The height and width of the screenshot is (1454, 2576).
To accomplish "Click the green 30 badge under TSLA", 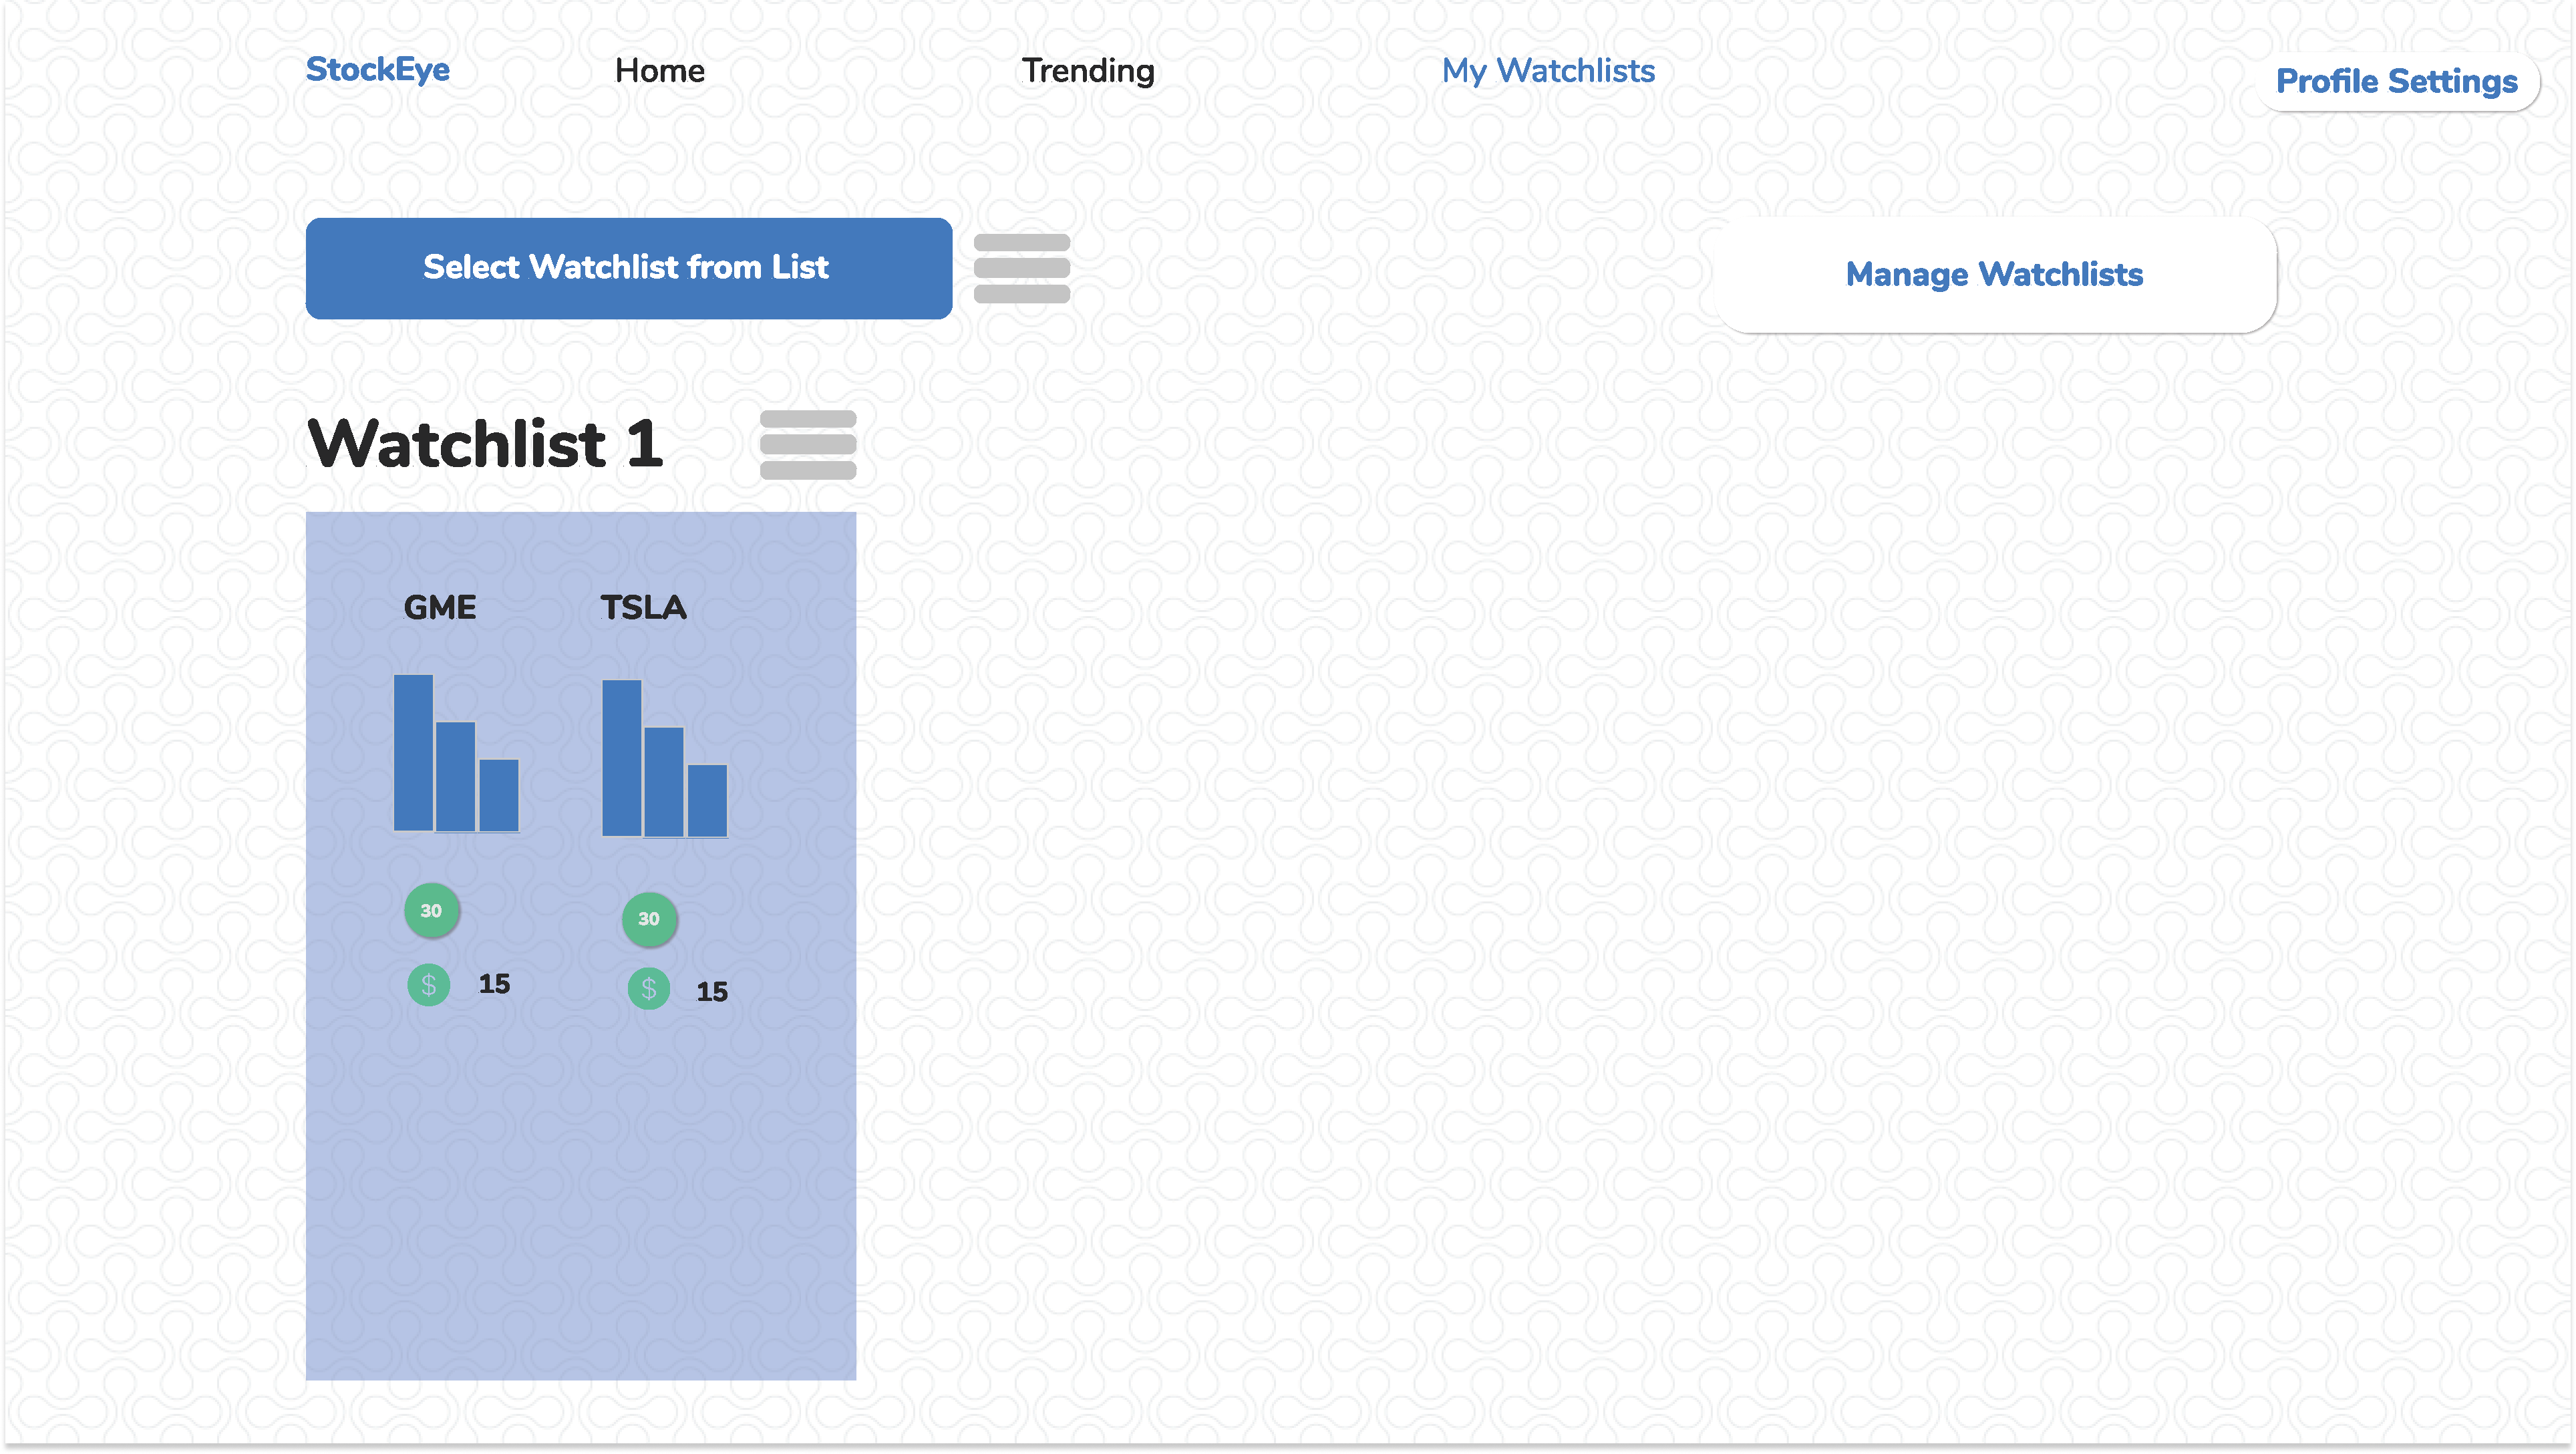I will pyautogui.click(x=649, y=918).
